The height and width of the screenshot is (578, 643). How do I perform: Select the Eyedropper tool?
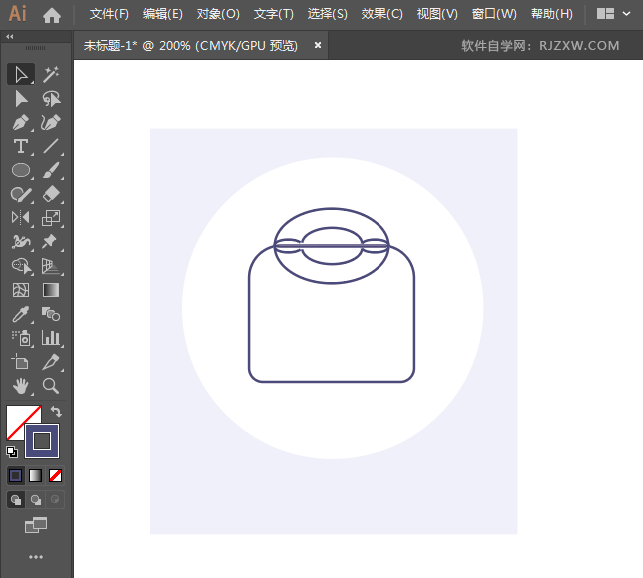(21, 314)
